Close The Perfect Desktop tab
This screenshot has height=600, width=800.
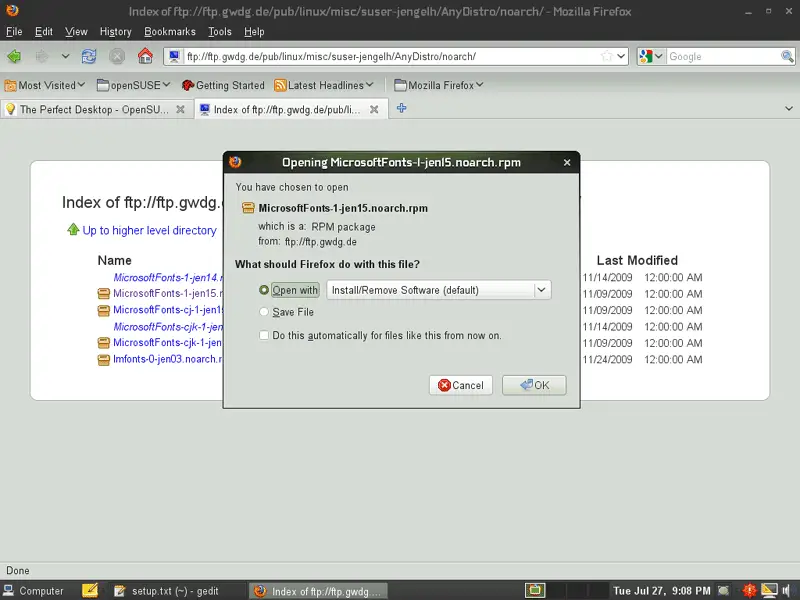[181, 109]
